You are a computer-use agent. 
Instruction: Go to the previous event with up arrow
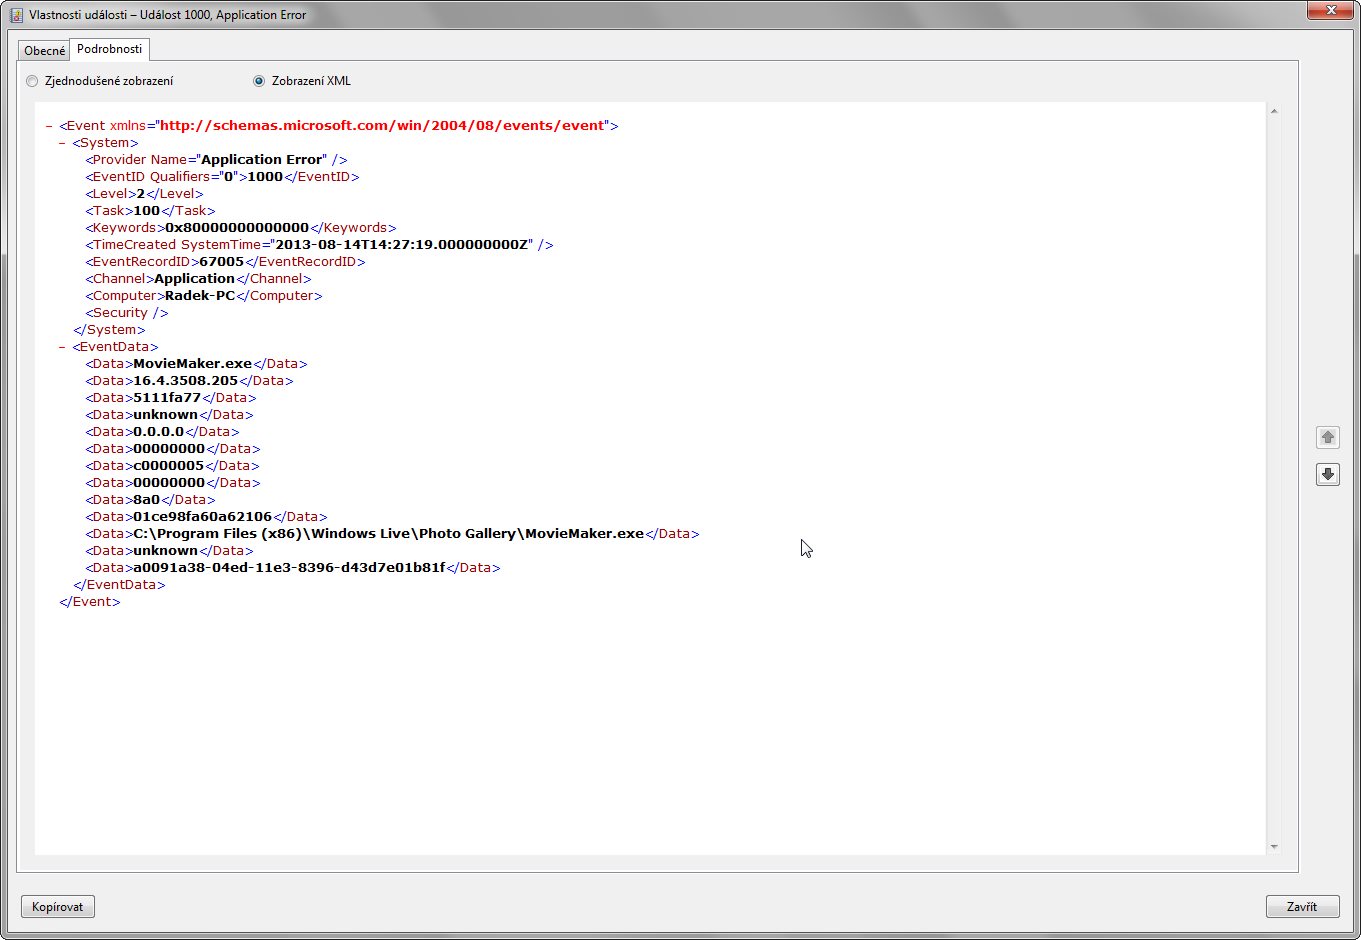(x=1327, y=437)
